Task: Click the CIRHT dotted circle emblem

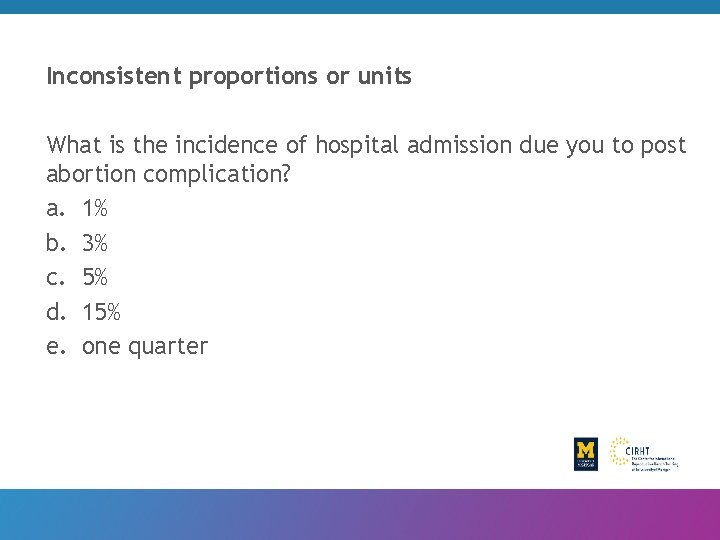Action: coord(619,452)
